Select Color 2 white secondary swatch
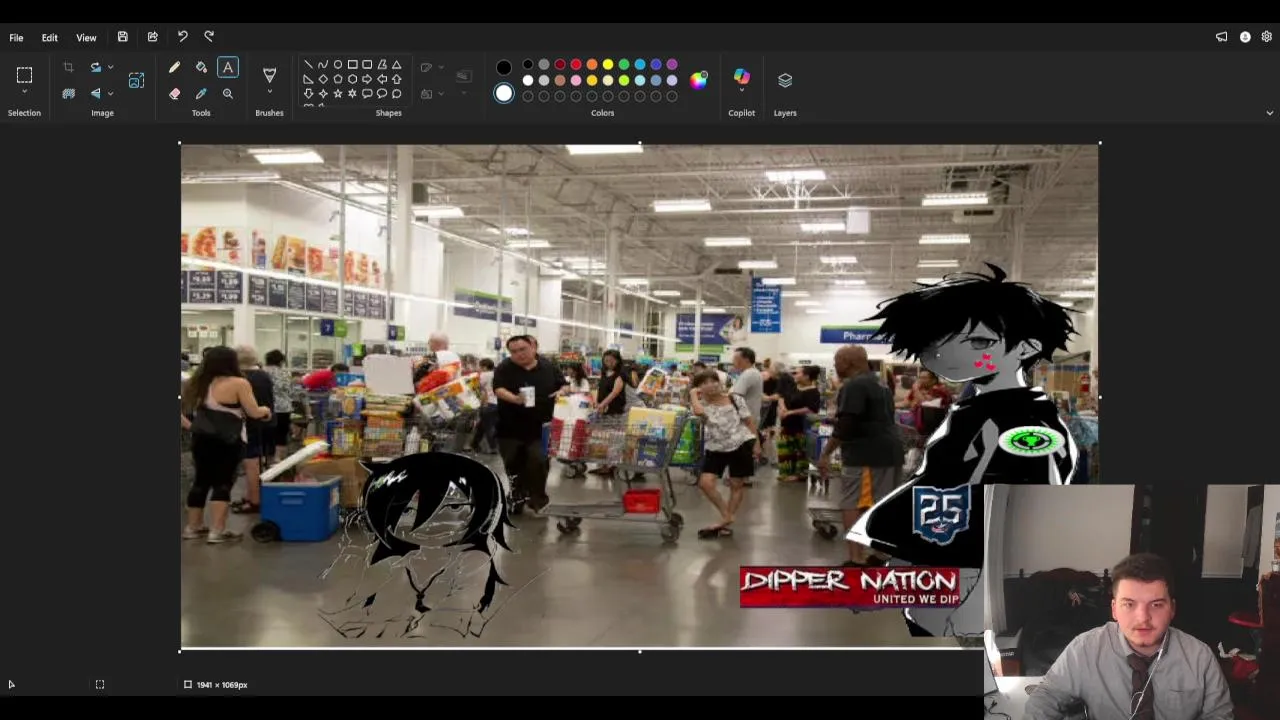This screenshot has width=1280, height=720. point(504,94)
